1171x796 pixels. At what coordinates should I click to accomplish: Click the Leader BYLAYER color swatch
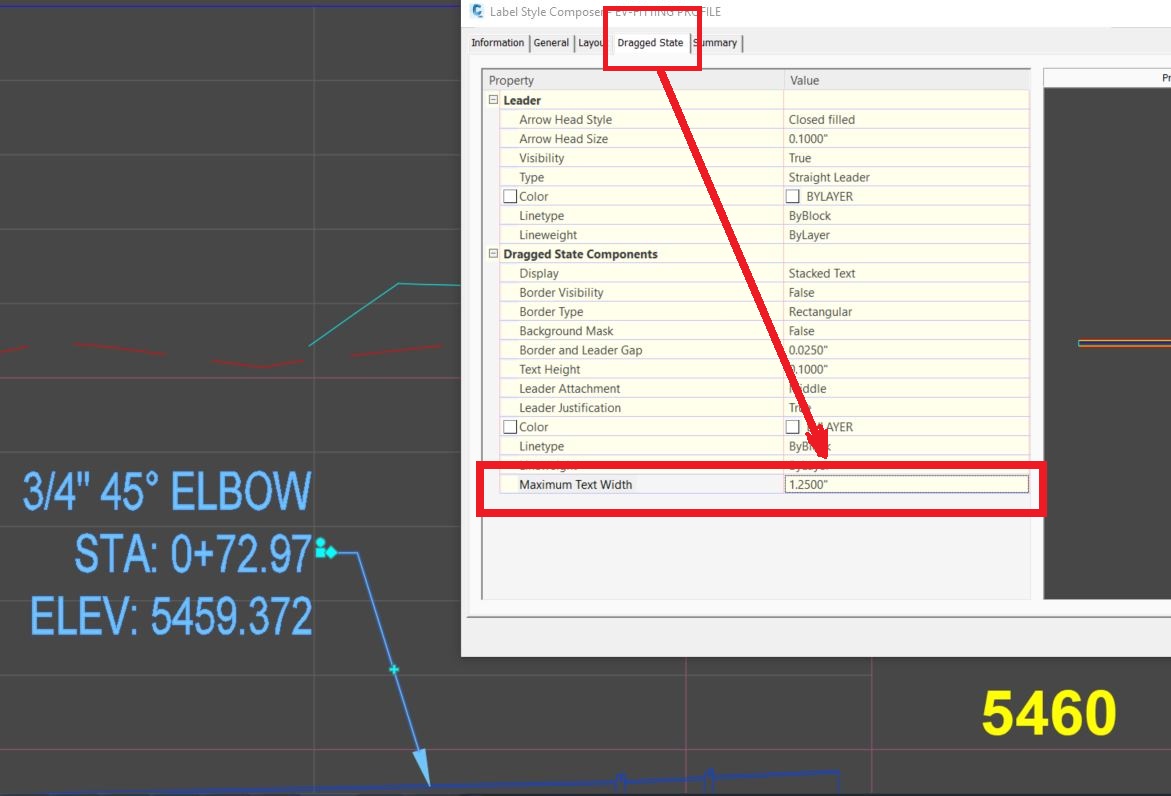coord(792,196)
